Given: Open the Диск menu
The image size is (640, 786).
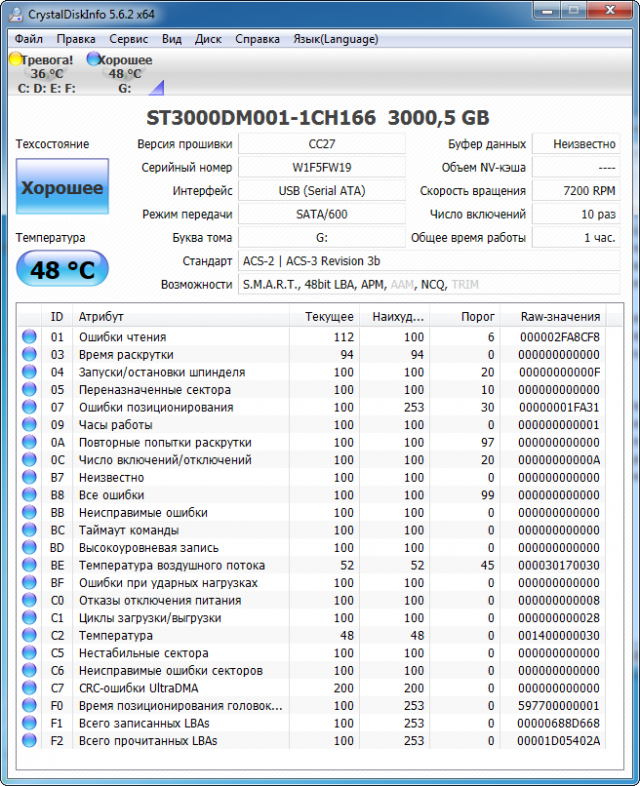Looking at the screenshot, I should point(208,39).
